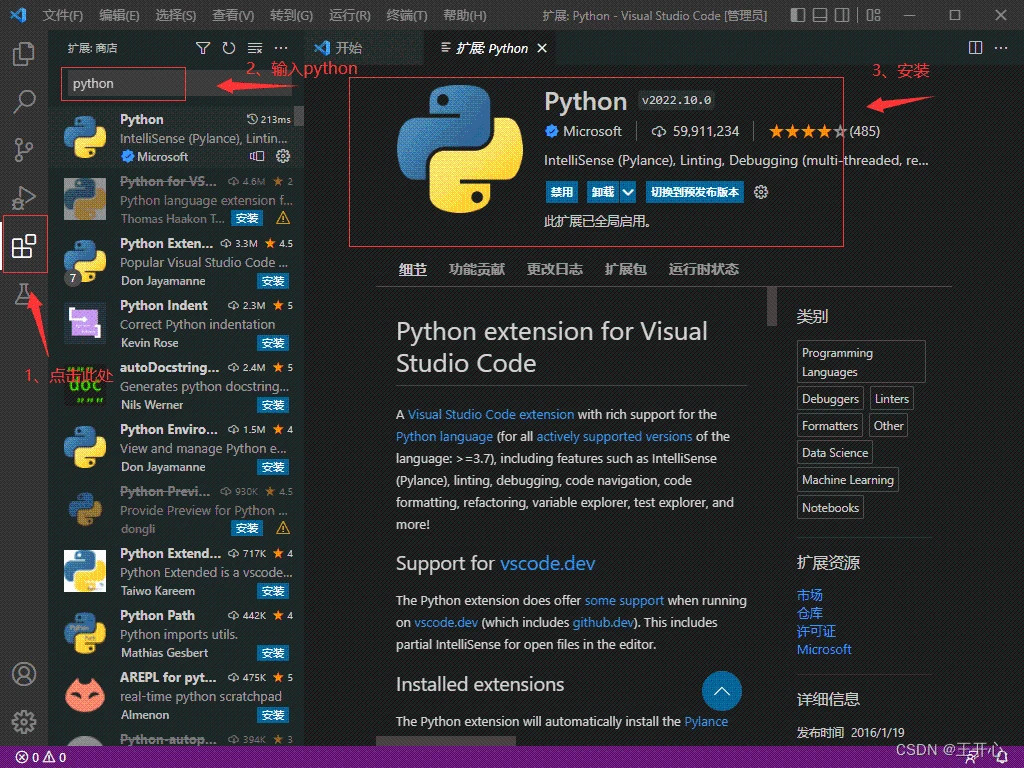Screen dimensions: 1024x768
Task: Open the vscode.dev heading link
Action: click(547, 564)
